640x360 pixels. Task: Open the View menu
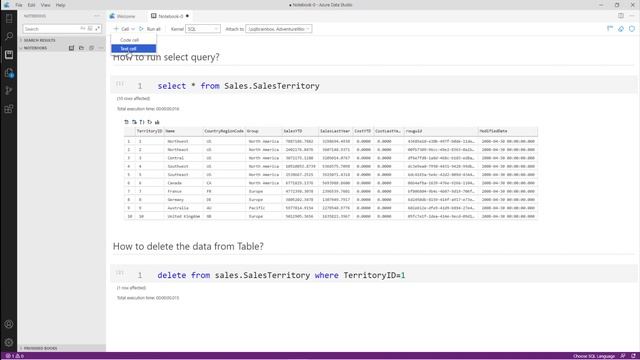coord(45,5)
